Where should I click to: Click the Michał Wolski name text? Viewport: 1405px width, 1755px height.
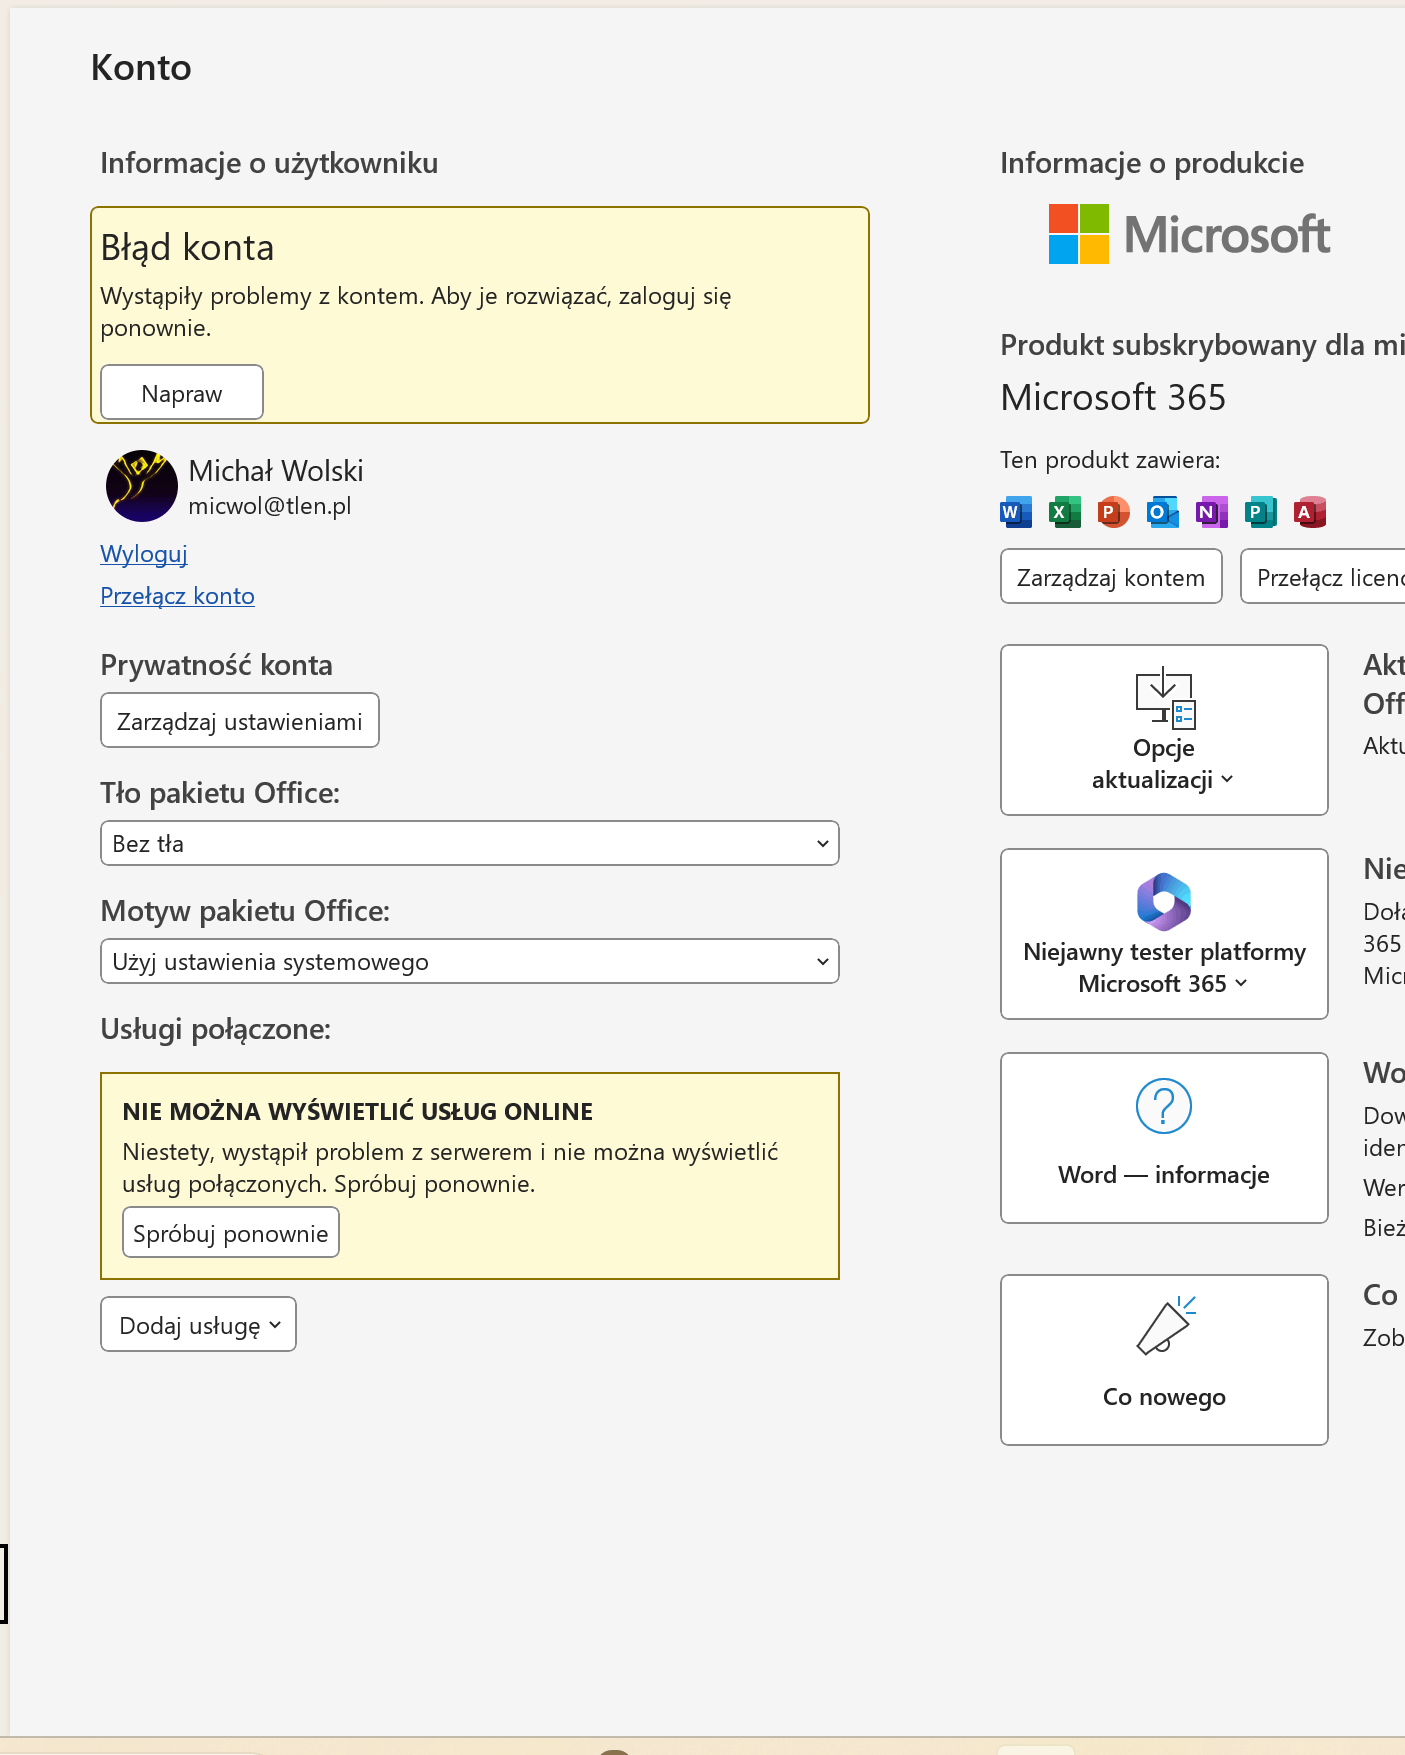pyautogui.click(x=276, y=471)
